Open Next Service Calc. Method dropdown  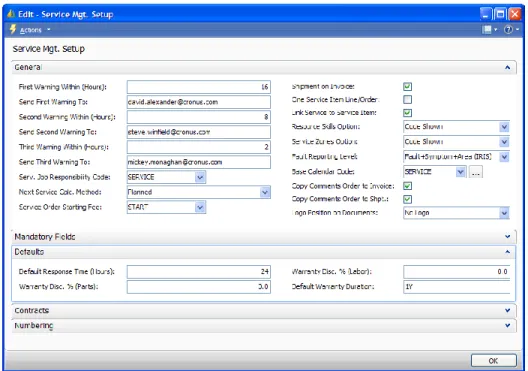(265, 192)
